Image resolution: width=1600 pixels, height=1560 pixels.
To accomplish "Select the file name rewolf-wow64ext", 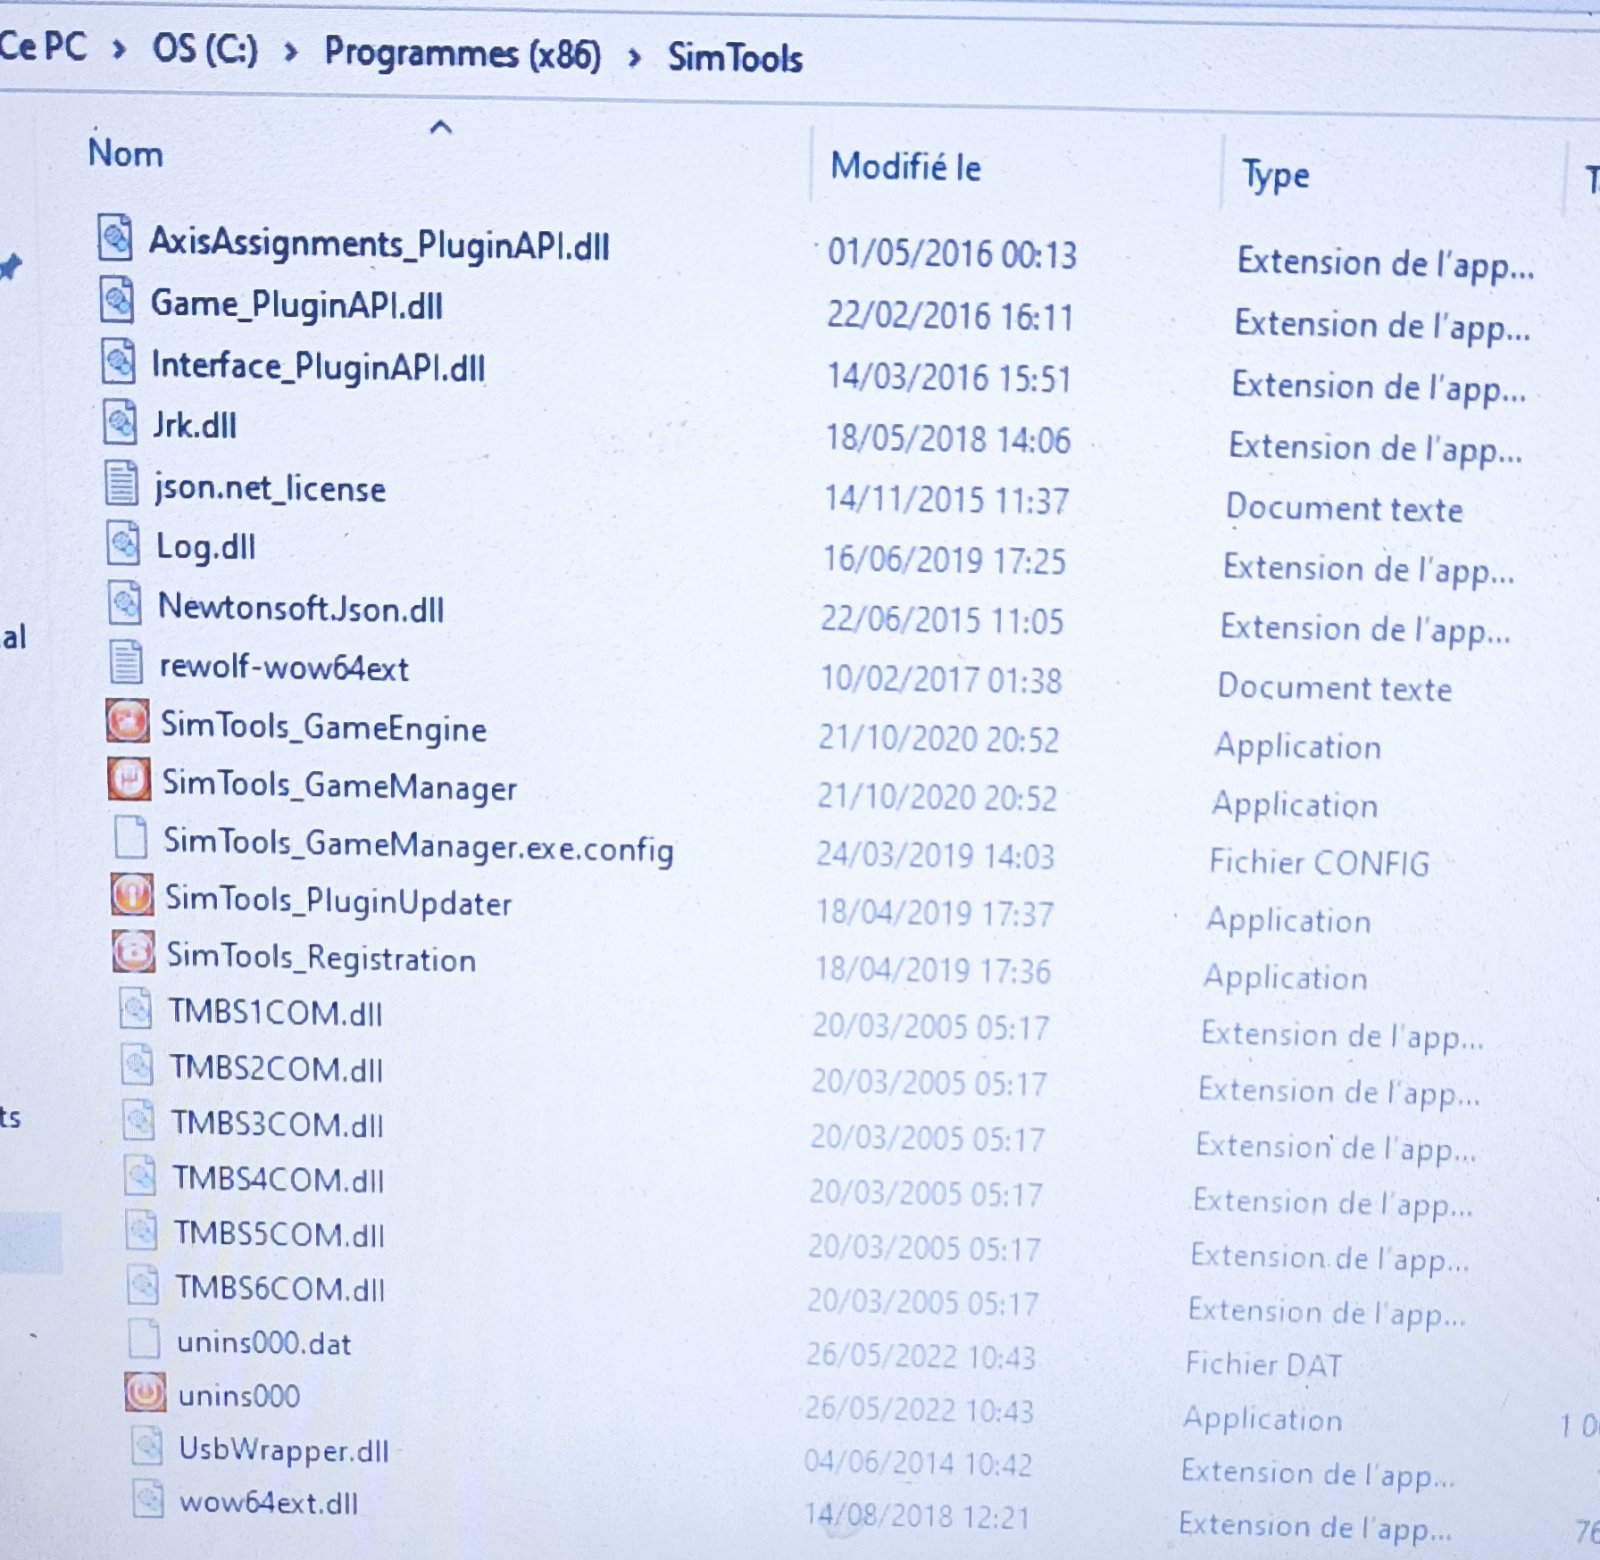I will click(x=284, y=668).
